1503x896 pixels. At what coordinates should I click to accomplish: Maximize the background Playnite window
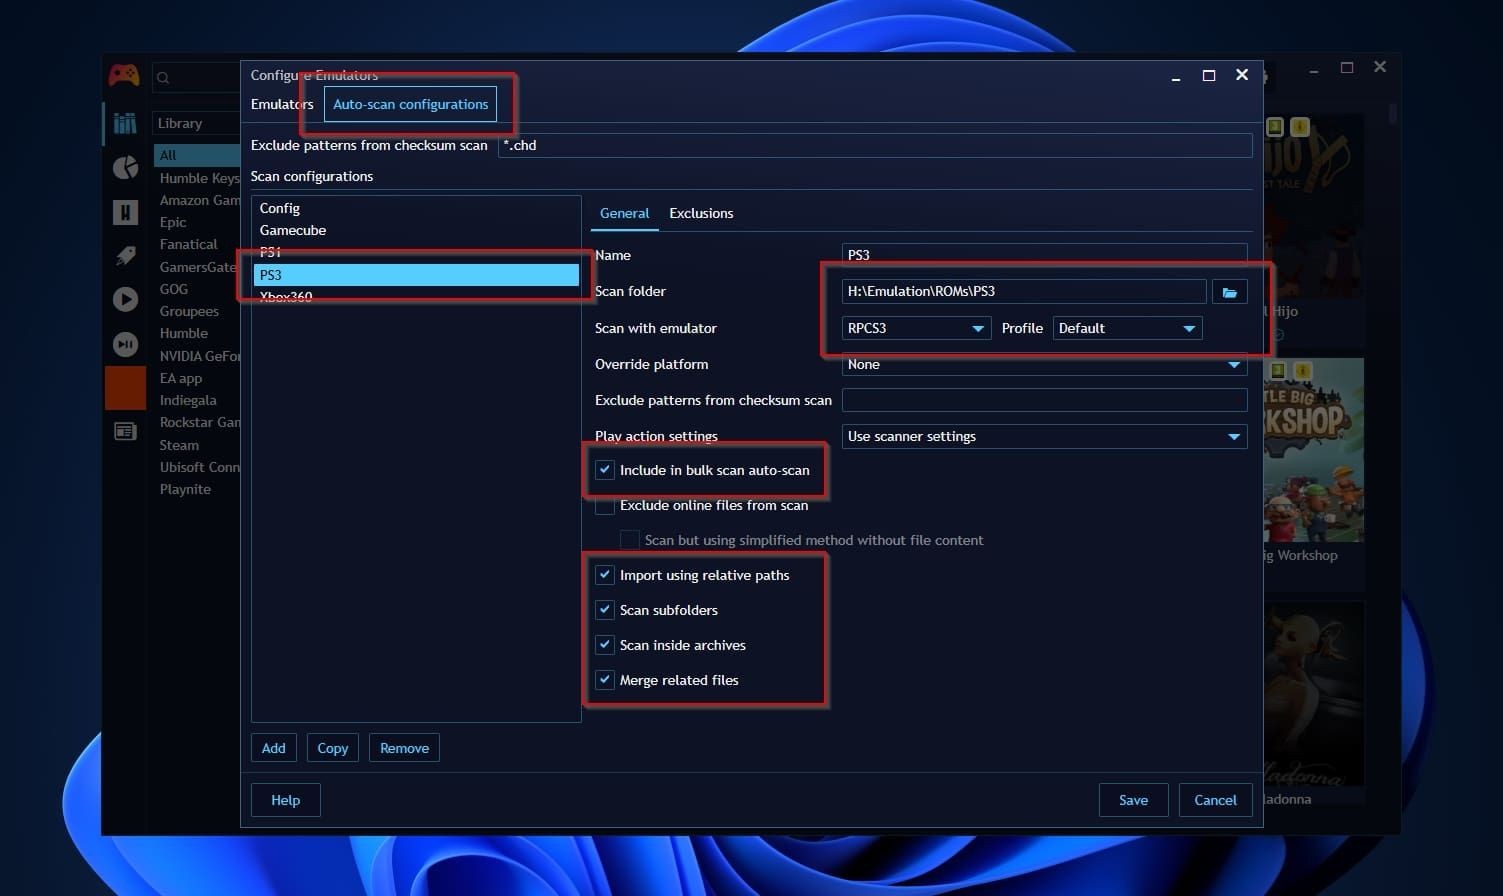tap(1347, 67)
